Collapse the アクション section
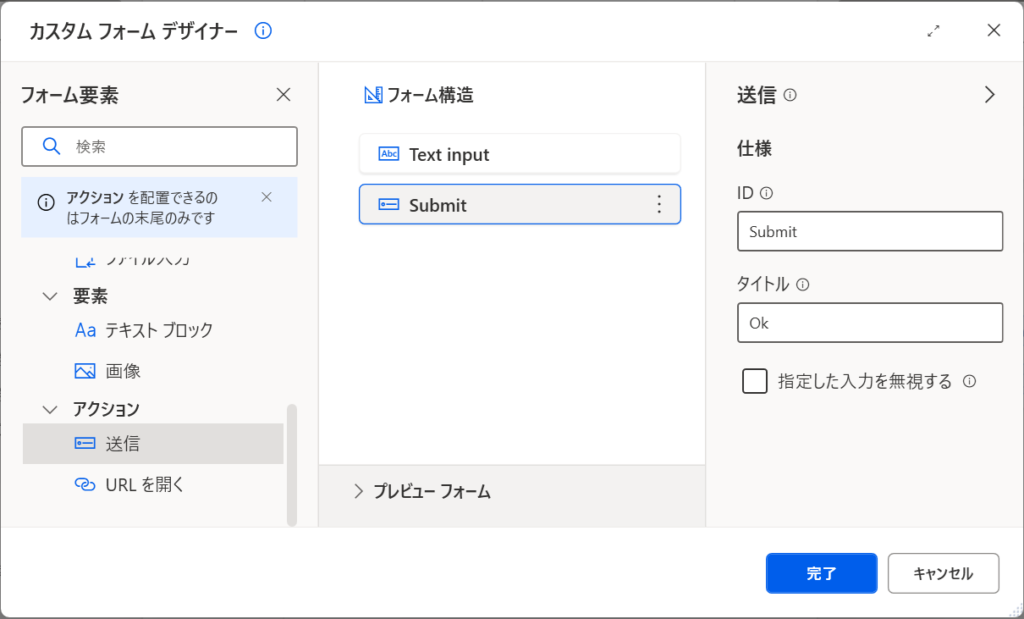Viewport: 1024px width, 619px height. click(x=50, y=409)
